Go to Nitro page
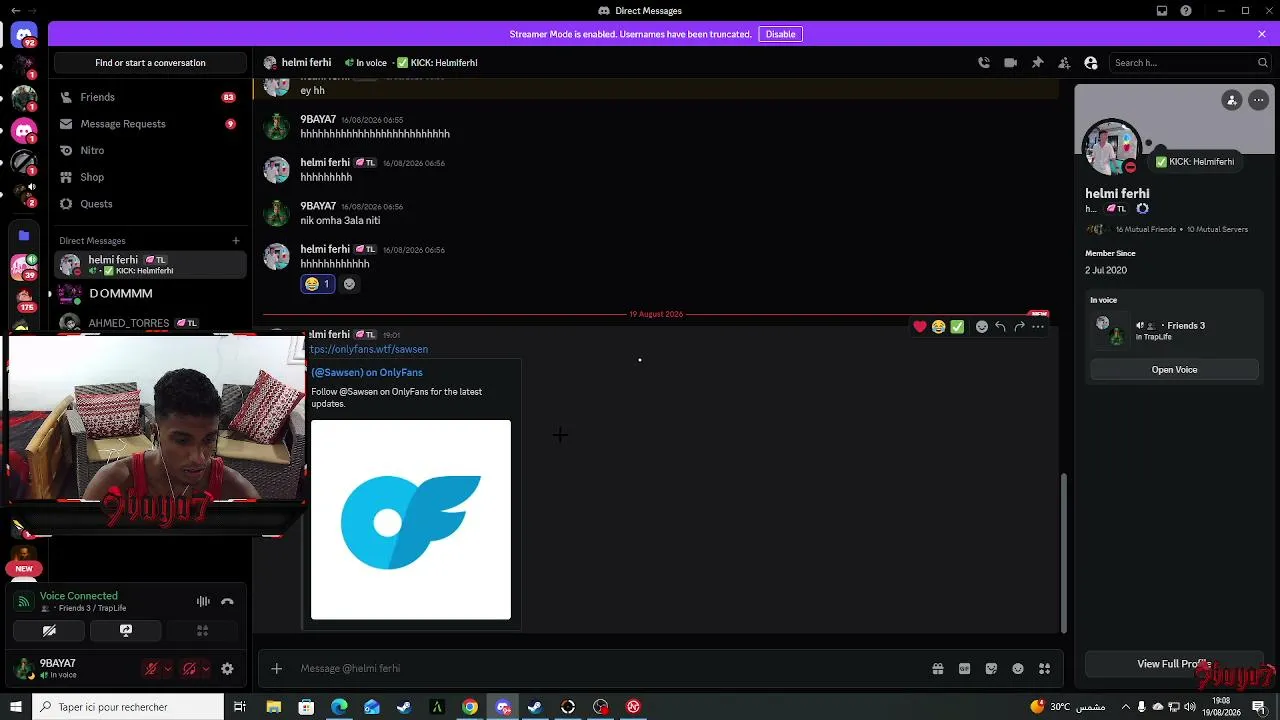 [x=150, y=150]
